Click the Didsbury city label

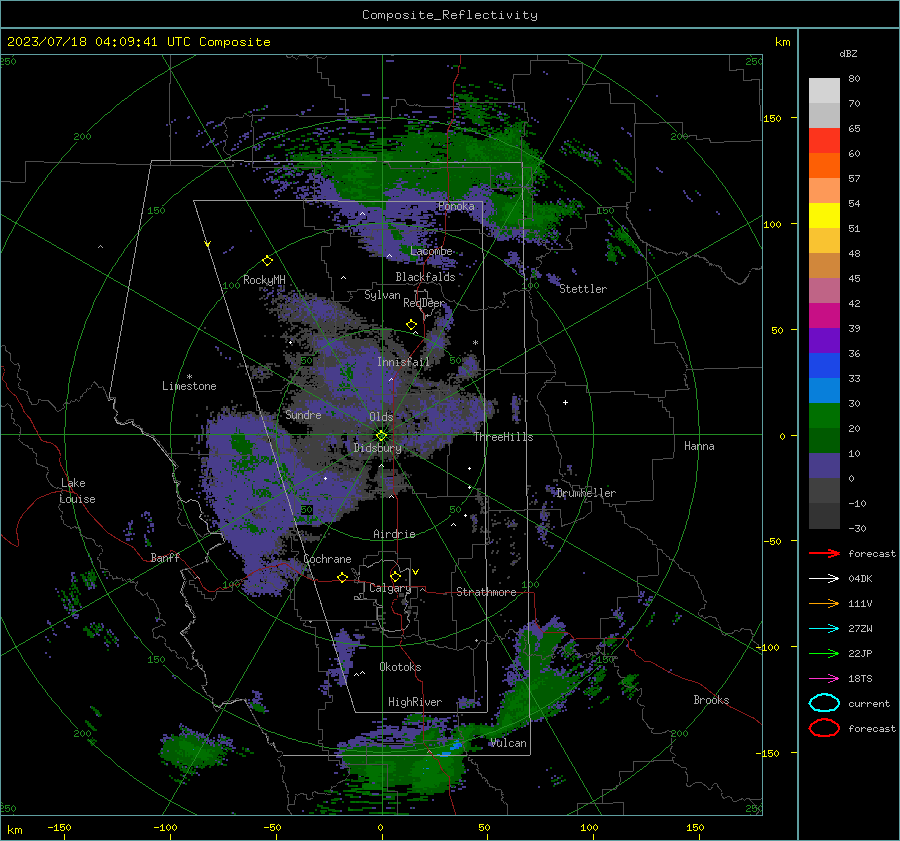377,448
